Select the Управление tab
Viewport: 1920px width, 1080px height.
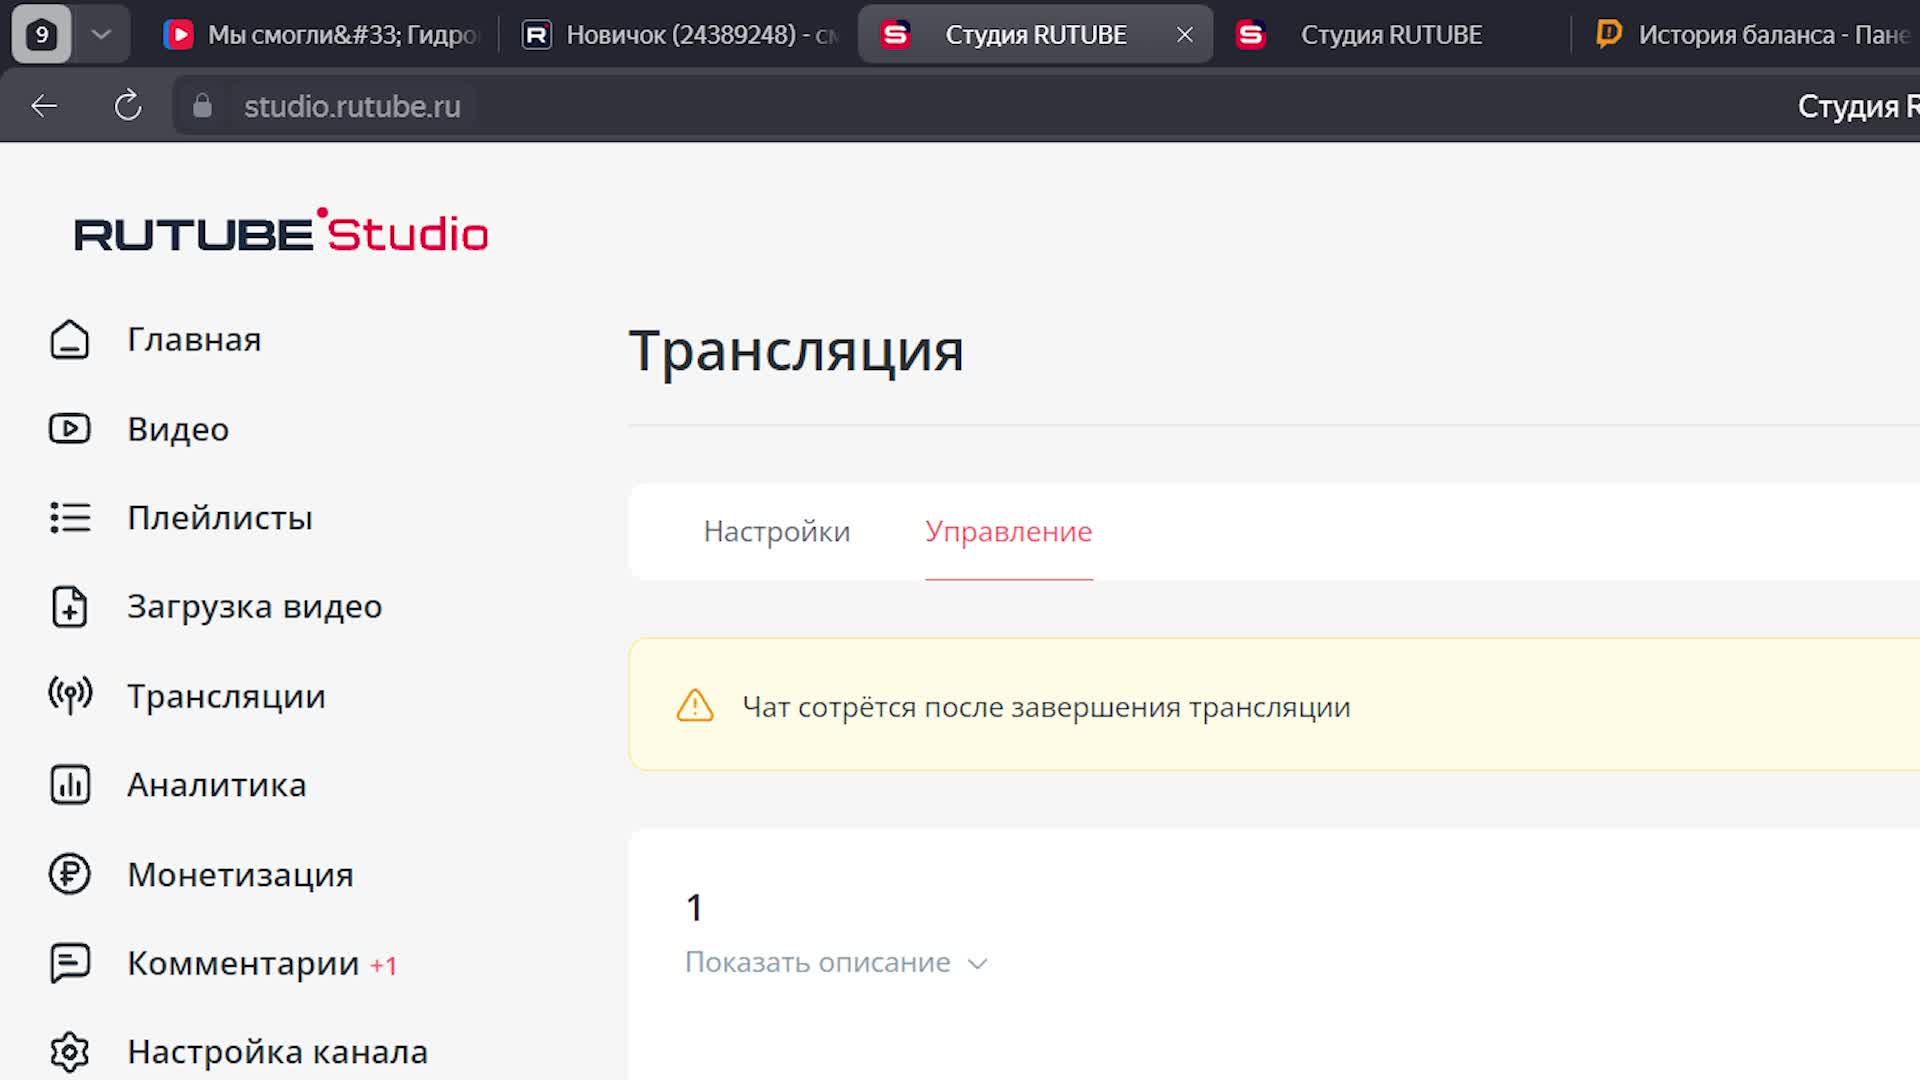[1008, 531]
